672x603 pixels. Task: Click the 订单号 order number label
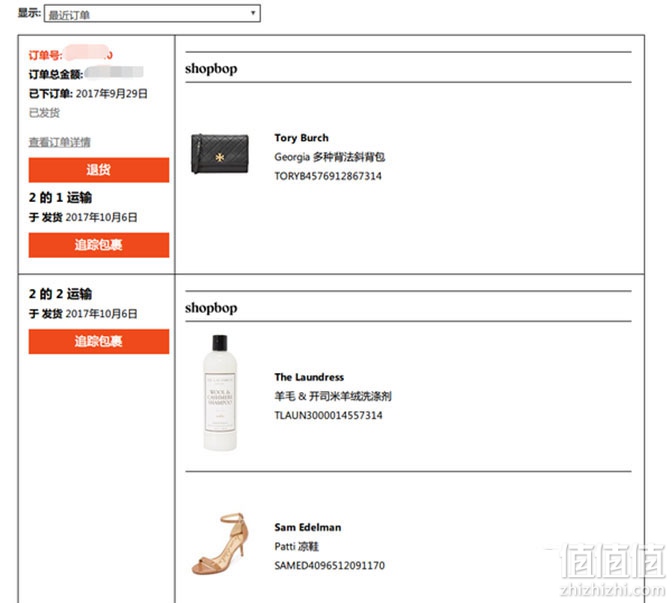[x=45, y=55]
